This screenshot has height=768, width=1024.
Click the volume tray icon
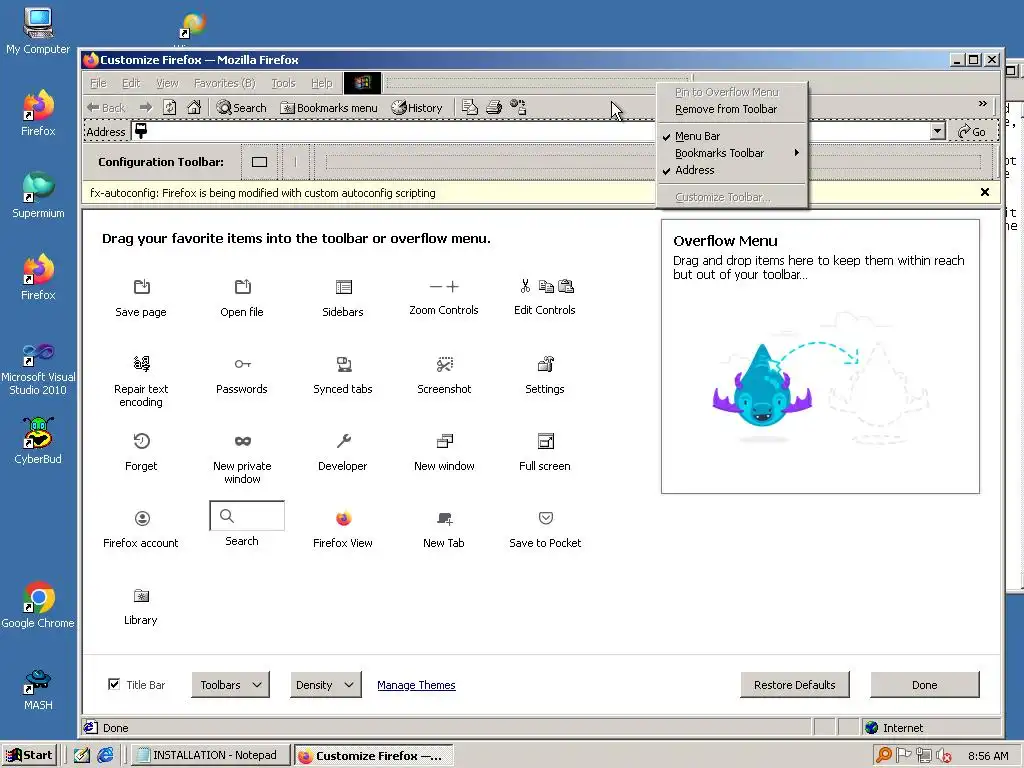(x=944, y=756)
